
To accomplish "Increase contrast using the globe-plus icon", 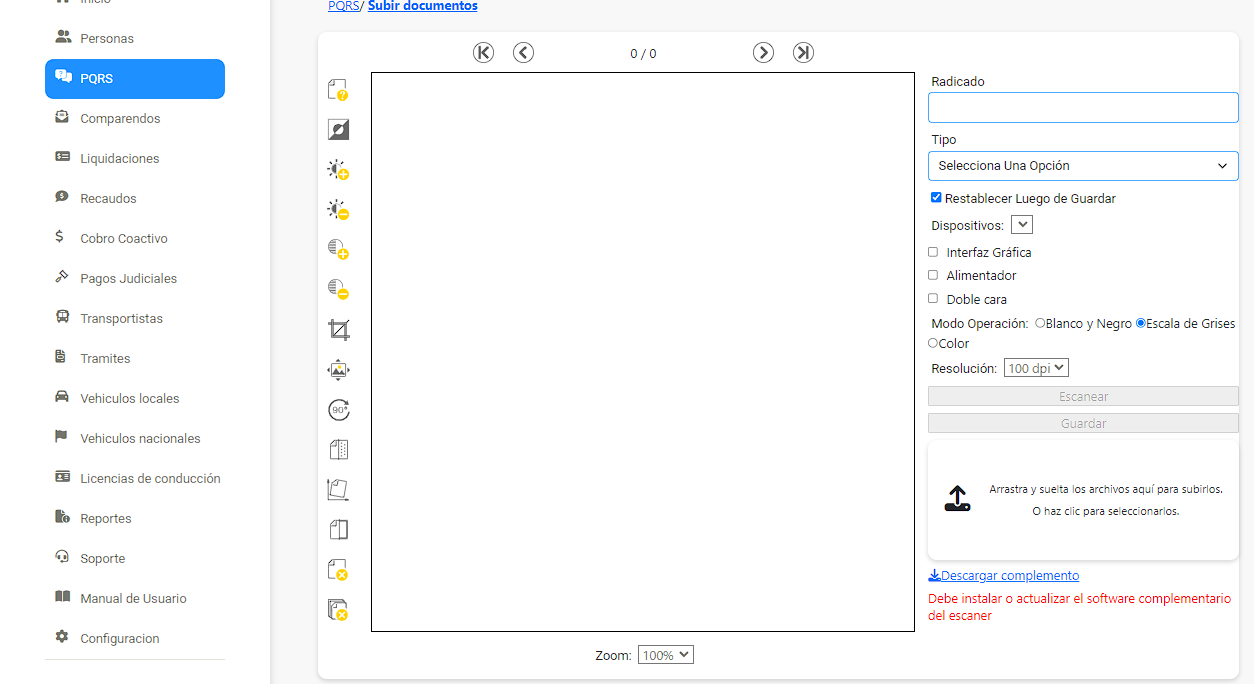I will click(x=338, y=250).
